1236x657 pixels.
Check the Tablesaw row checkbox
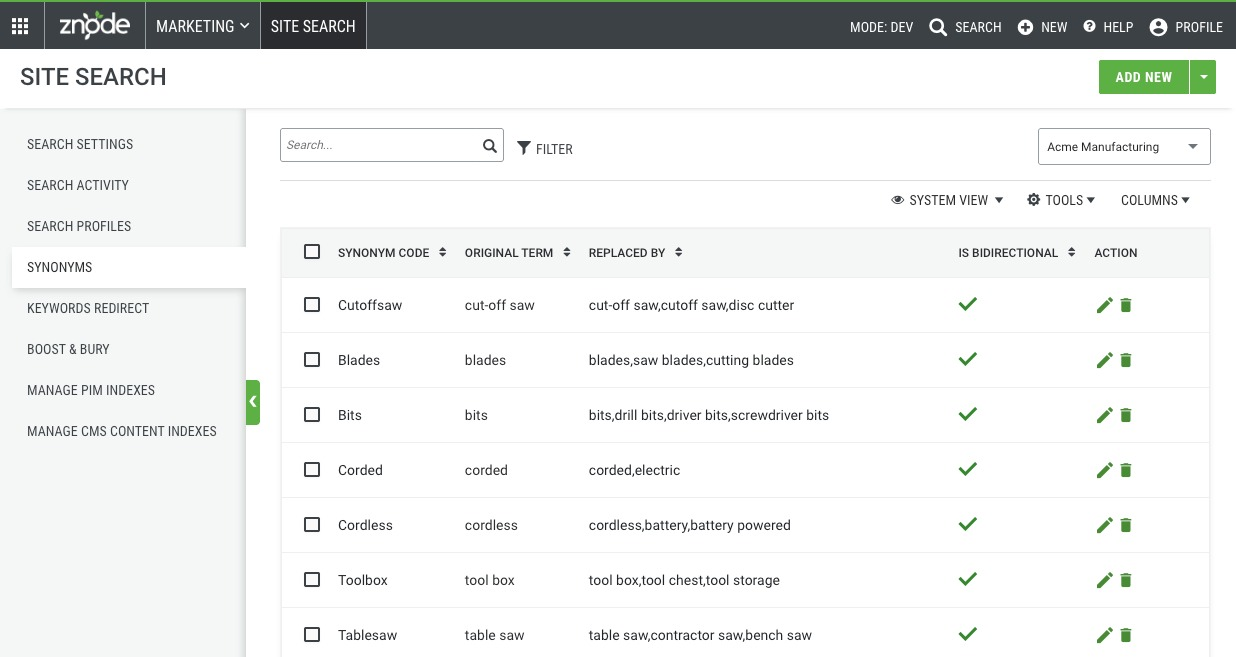tap(312, 635)
